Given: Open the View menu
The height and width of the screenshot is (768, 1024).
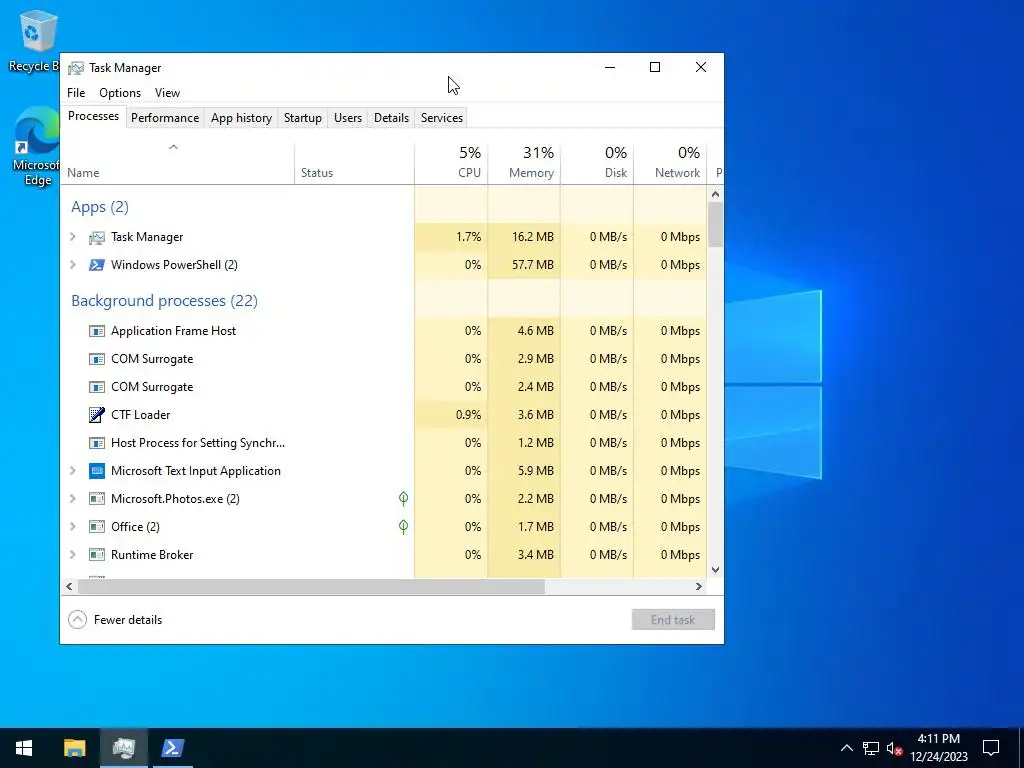Looking at the screenshot, I should pos(167,93).
